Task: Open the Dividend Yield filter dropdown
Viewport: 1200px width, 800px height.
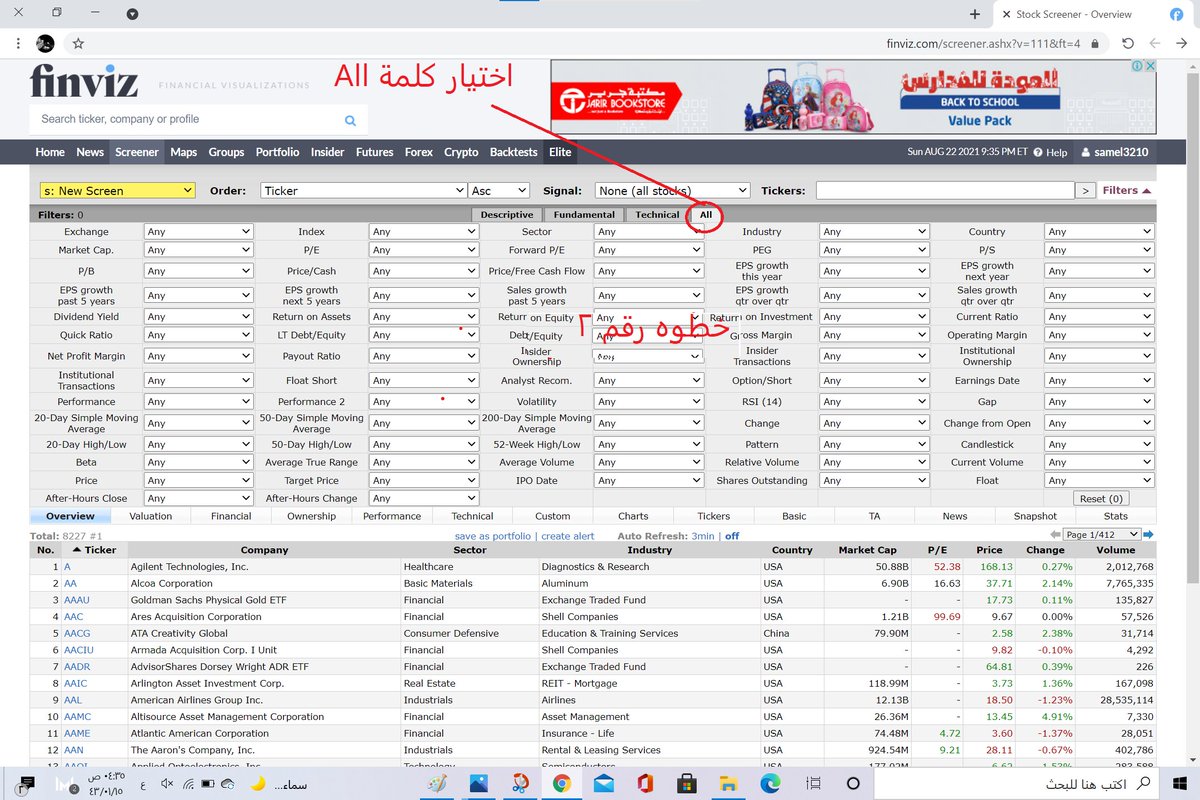Action: pyautogui.click(x=198, y=317)
